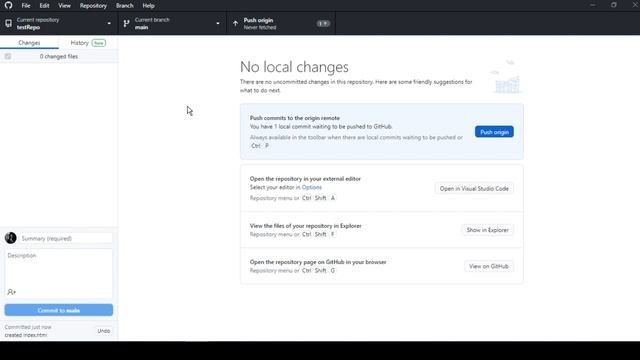The height and width of the screenshot is (360, 640).
Task: Click the repository monitor icon in the toolbar
Action: (9, 23)
